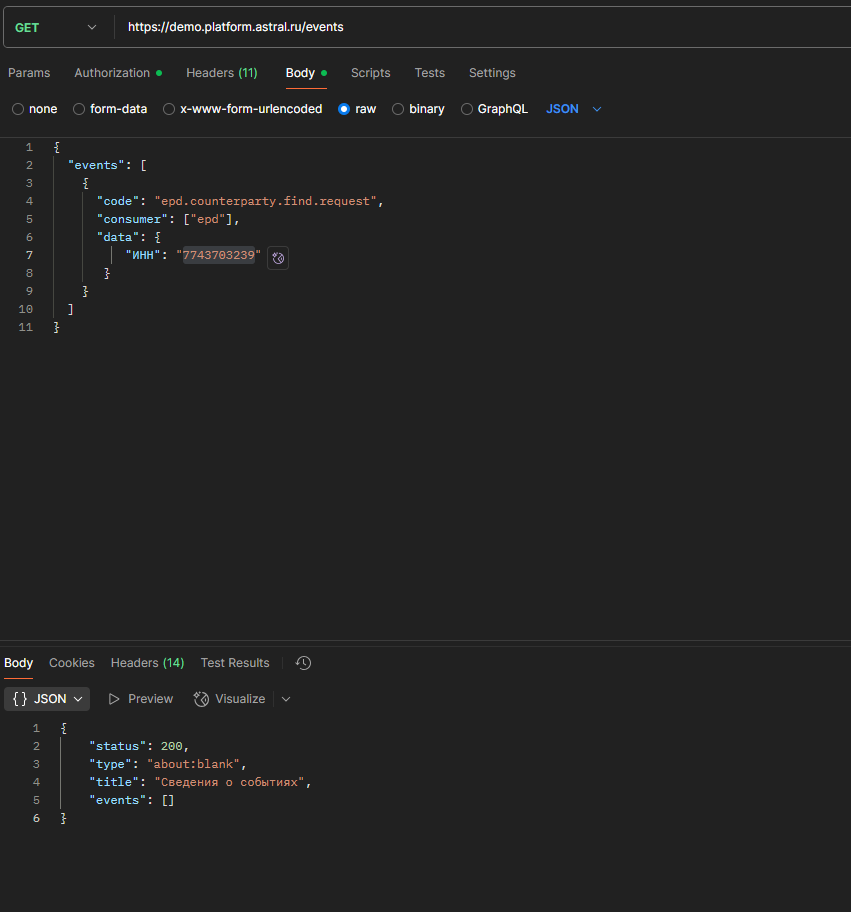Select the raw body type

[x=344, y=109]
